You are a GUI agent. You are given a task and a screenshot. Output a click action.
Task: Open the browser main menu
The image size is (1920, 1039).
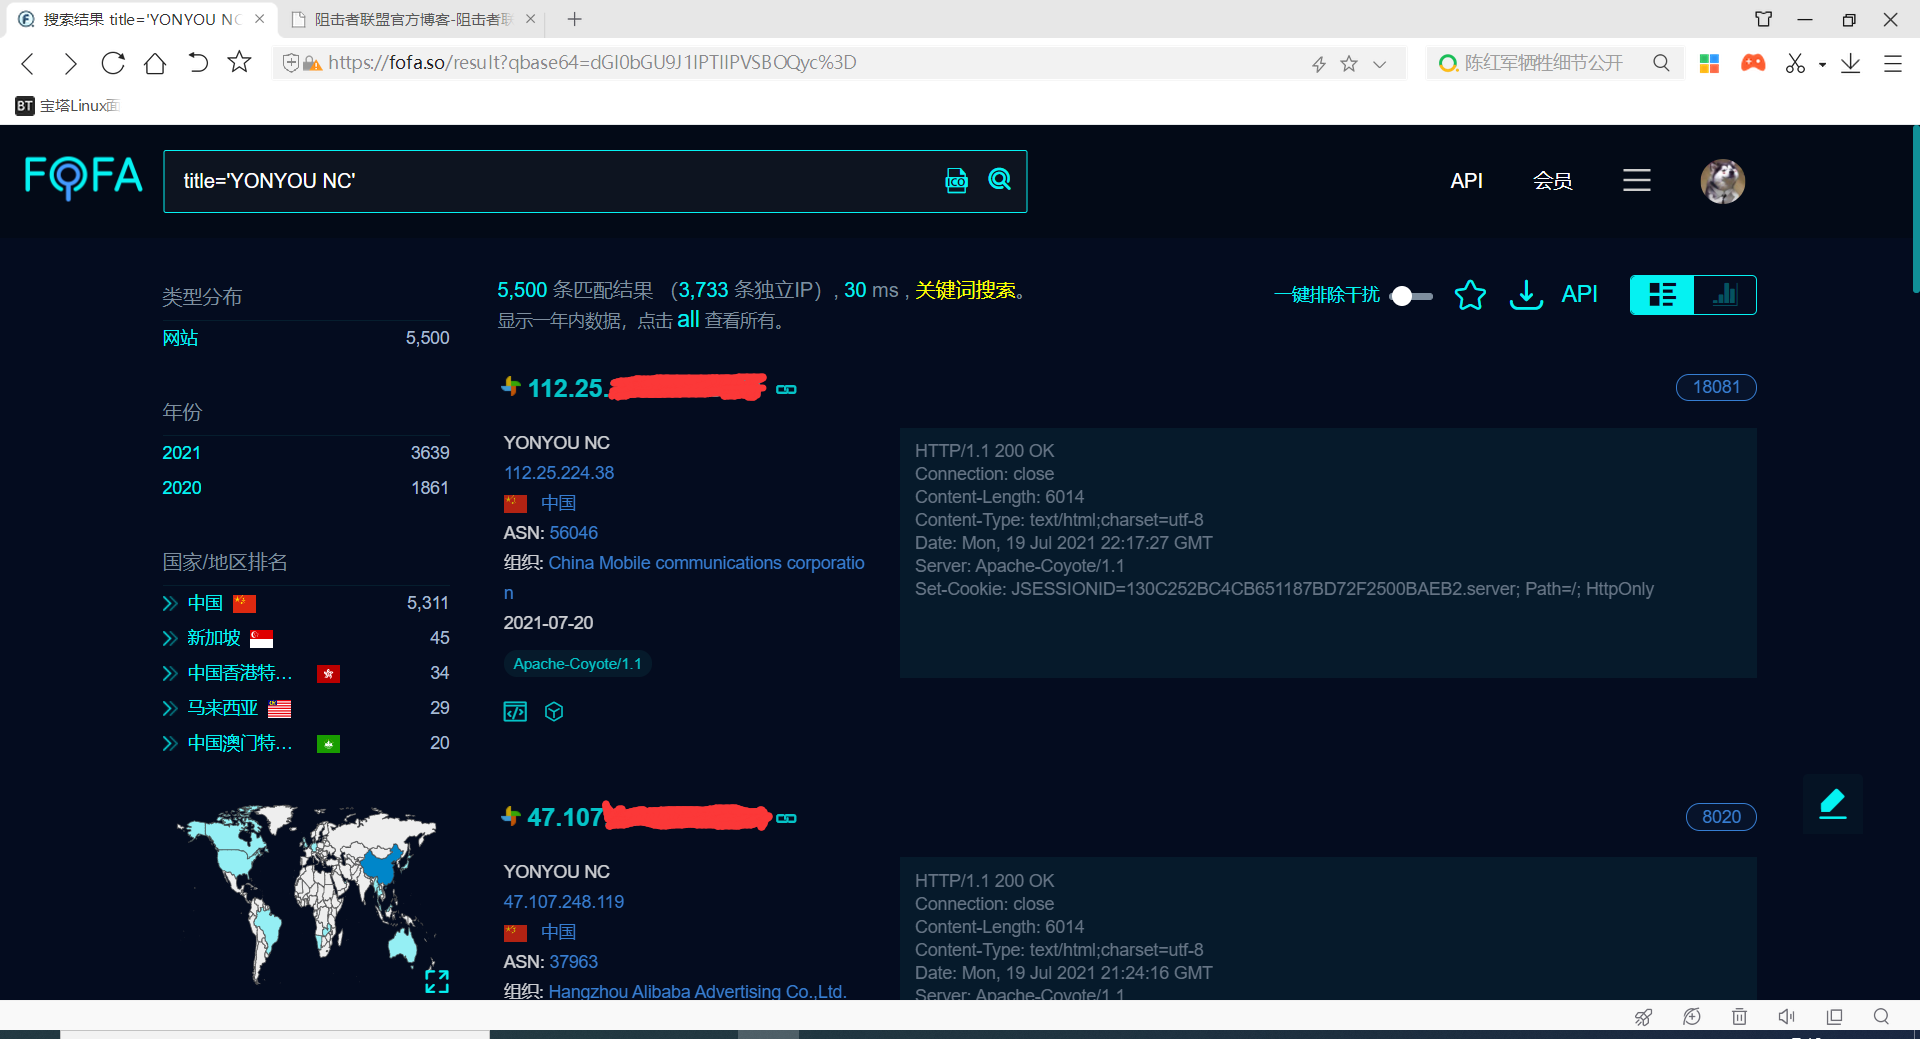(1892, 63)
